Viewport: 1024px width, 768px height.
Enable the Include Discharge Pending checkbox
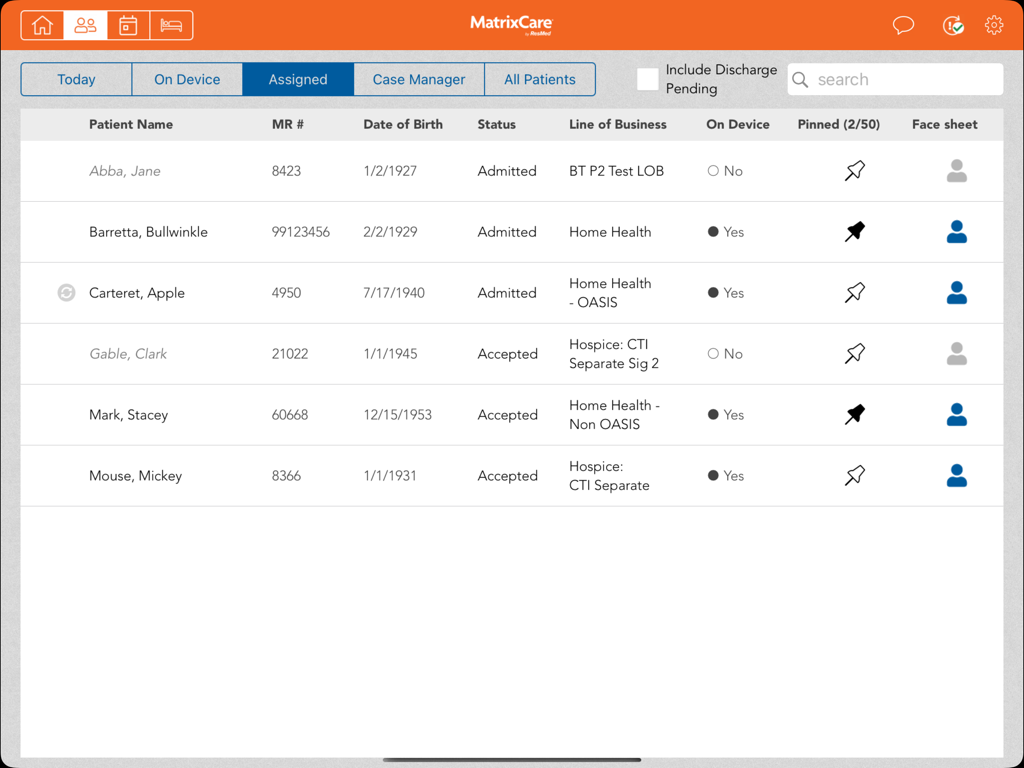click(x=647, y=78)
